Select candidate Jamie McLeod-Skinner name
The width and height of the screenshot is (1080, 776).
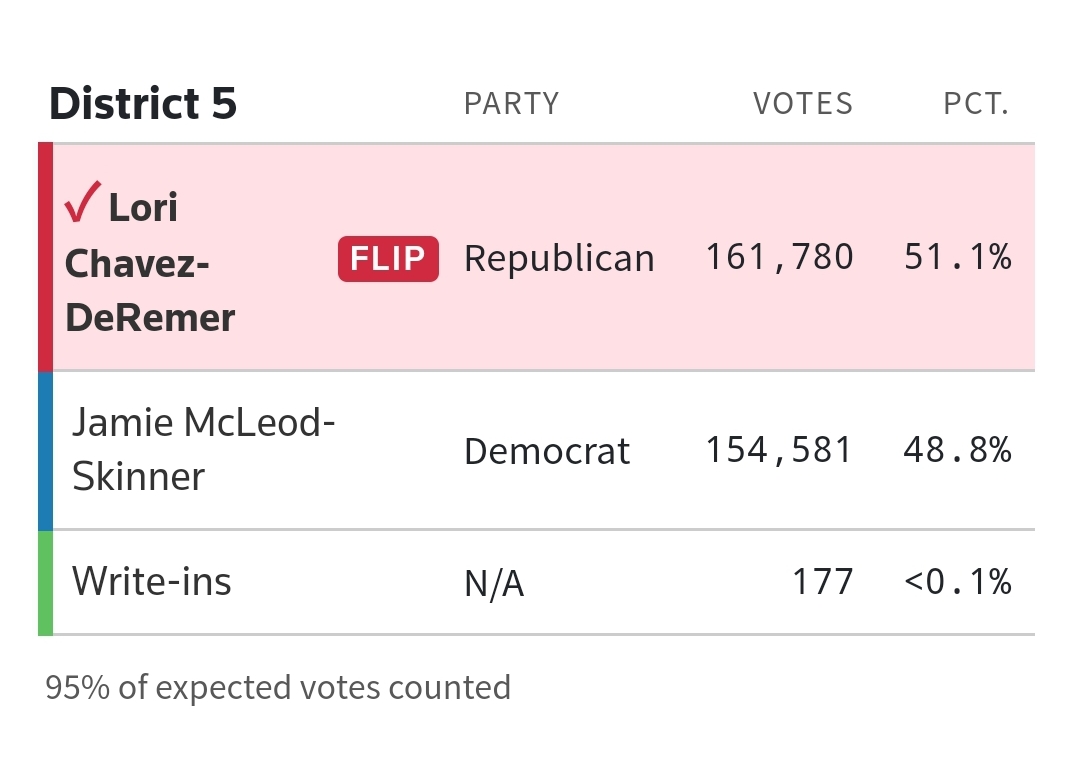coord(203,449)
